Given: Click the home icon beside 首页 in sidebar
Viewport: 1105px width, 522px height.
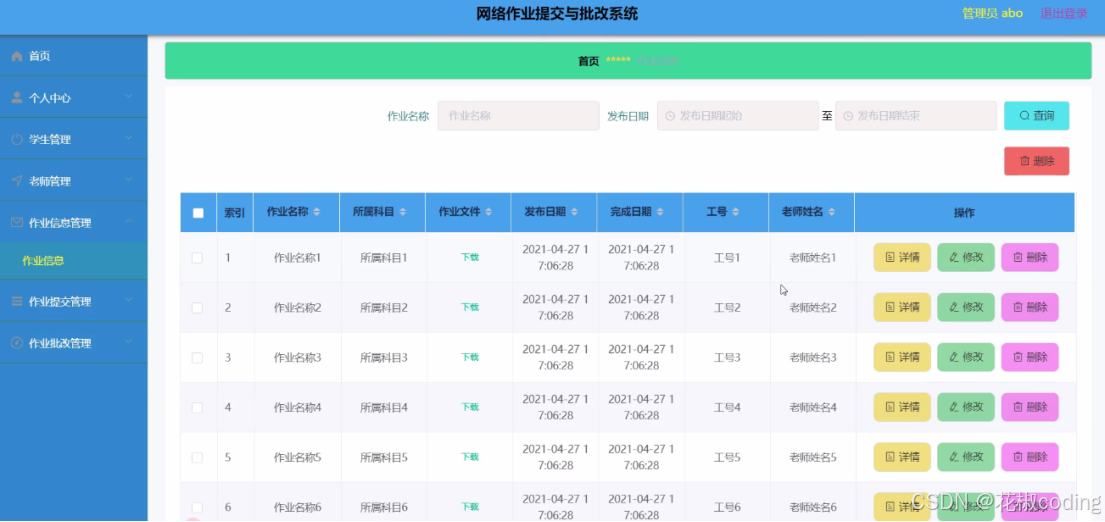Looking at the screenshot, I should click(x=17, y=56).
